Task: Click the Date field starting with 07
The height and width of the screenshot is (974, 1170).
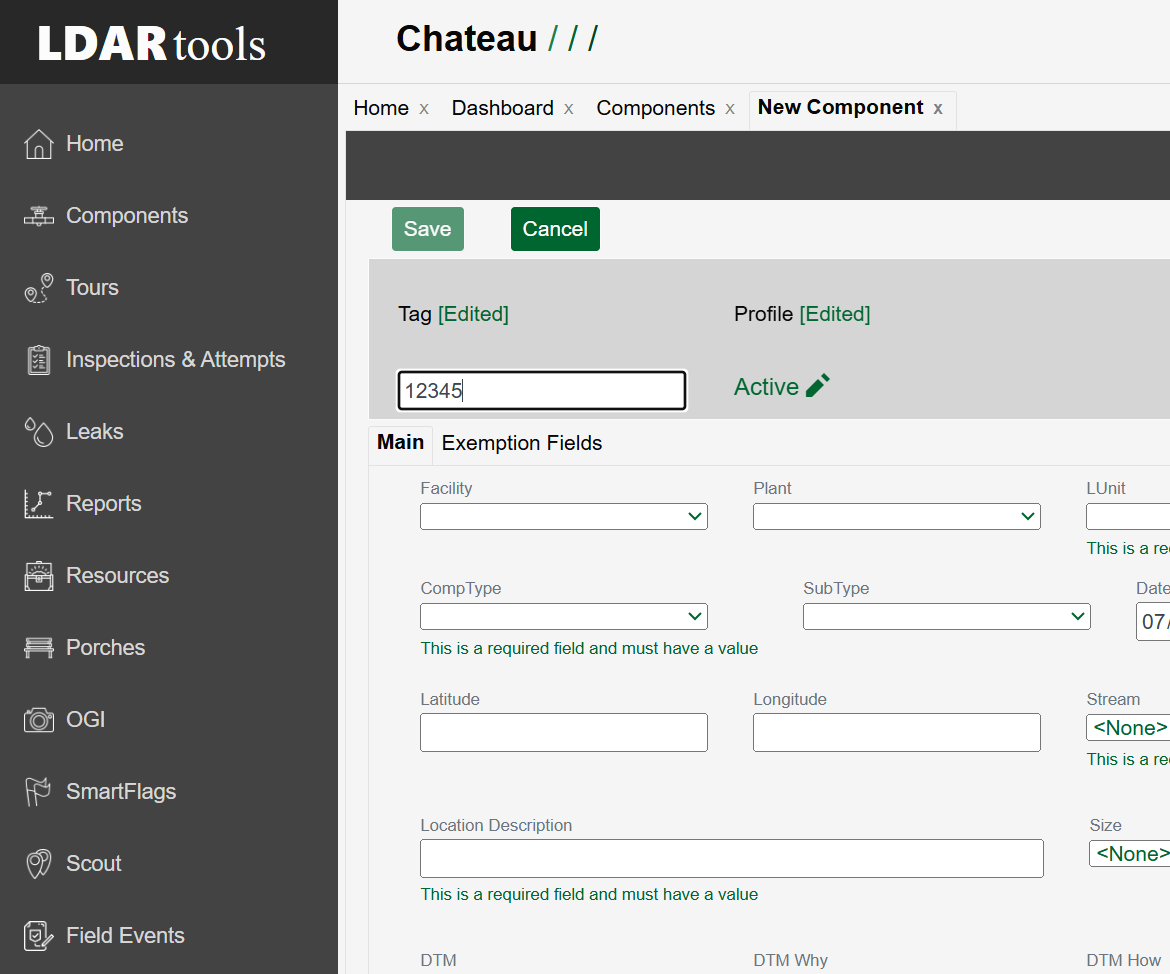Action: coord(1153,622)
